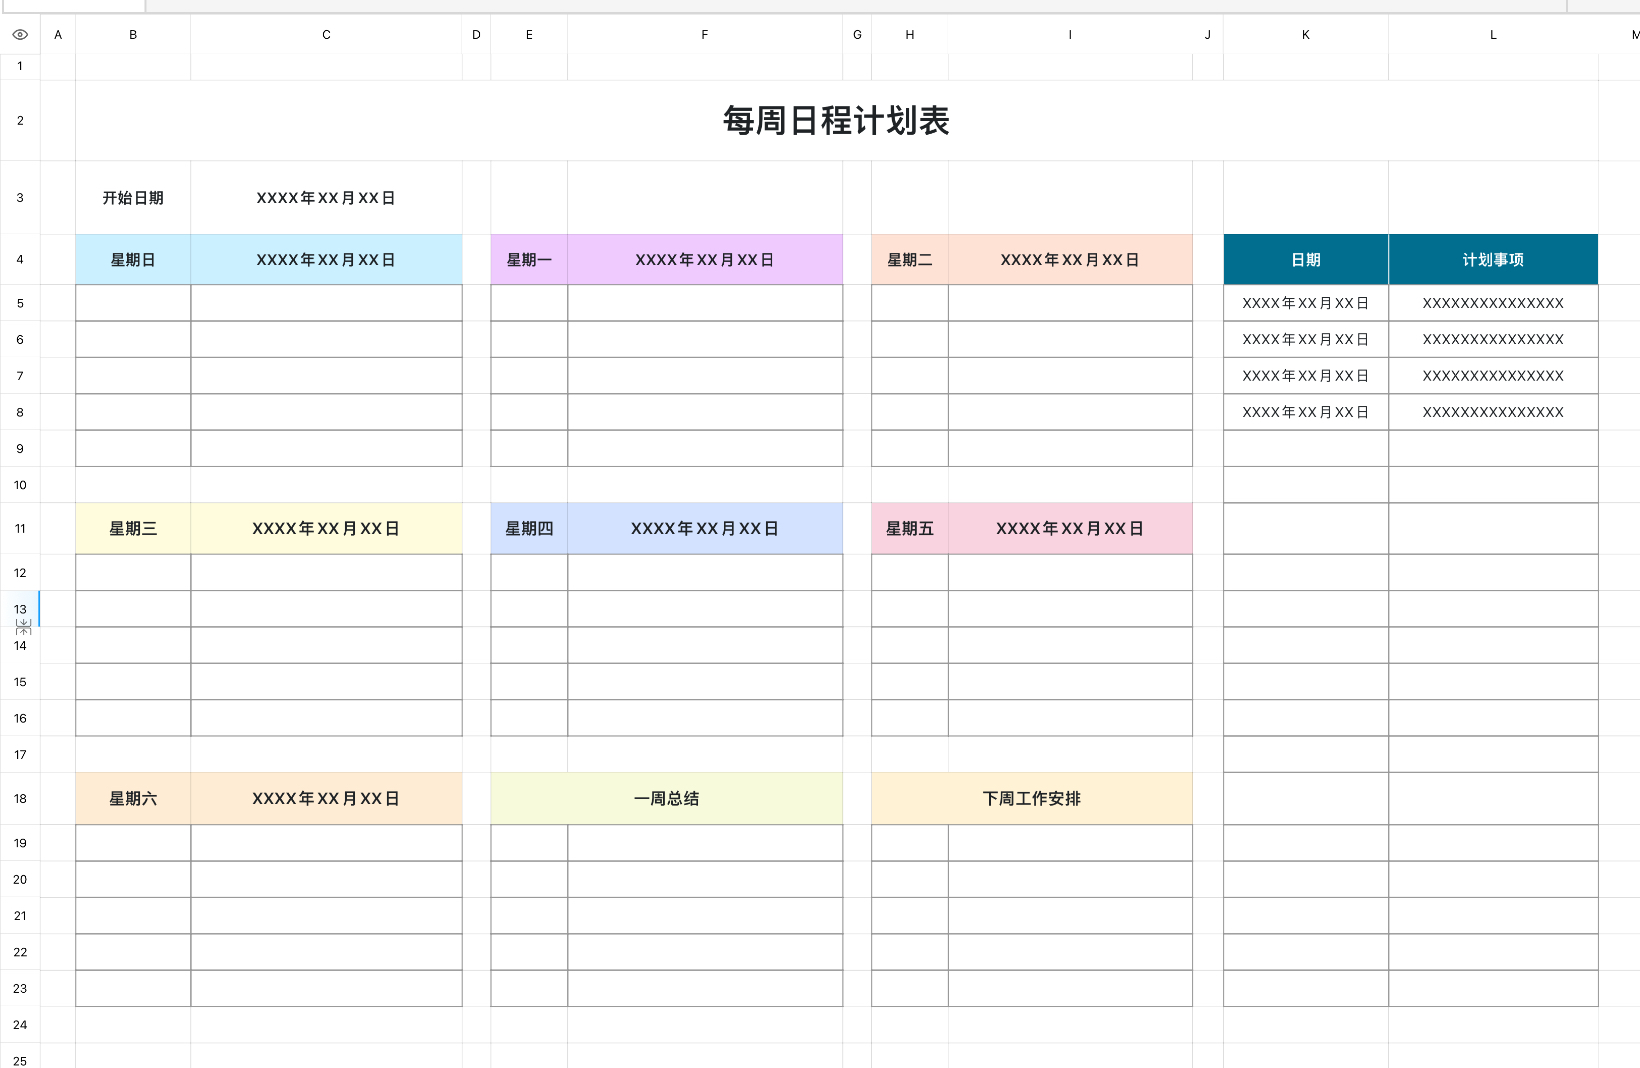This screenshot has height=1068, width=1640.
Task: Click the 星期六 header cell
Action: coord(133,799)
